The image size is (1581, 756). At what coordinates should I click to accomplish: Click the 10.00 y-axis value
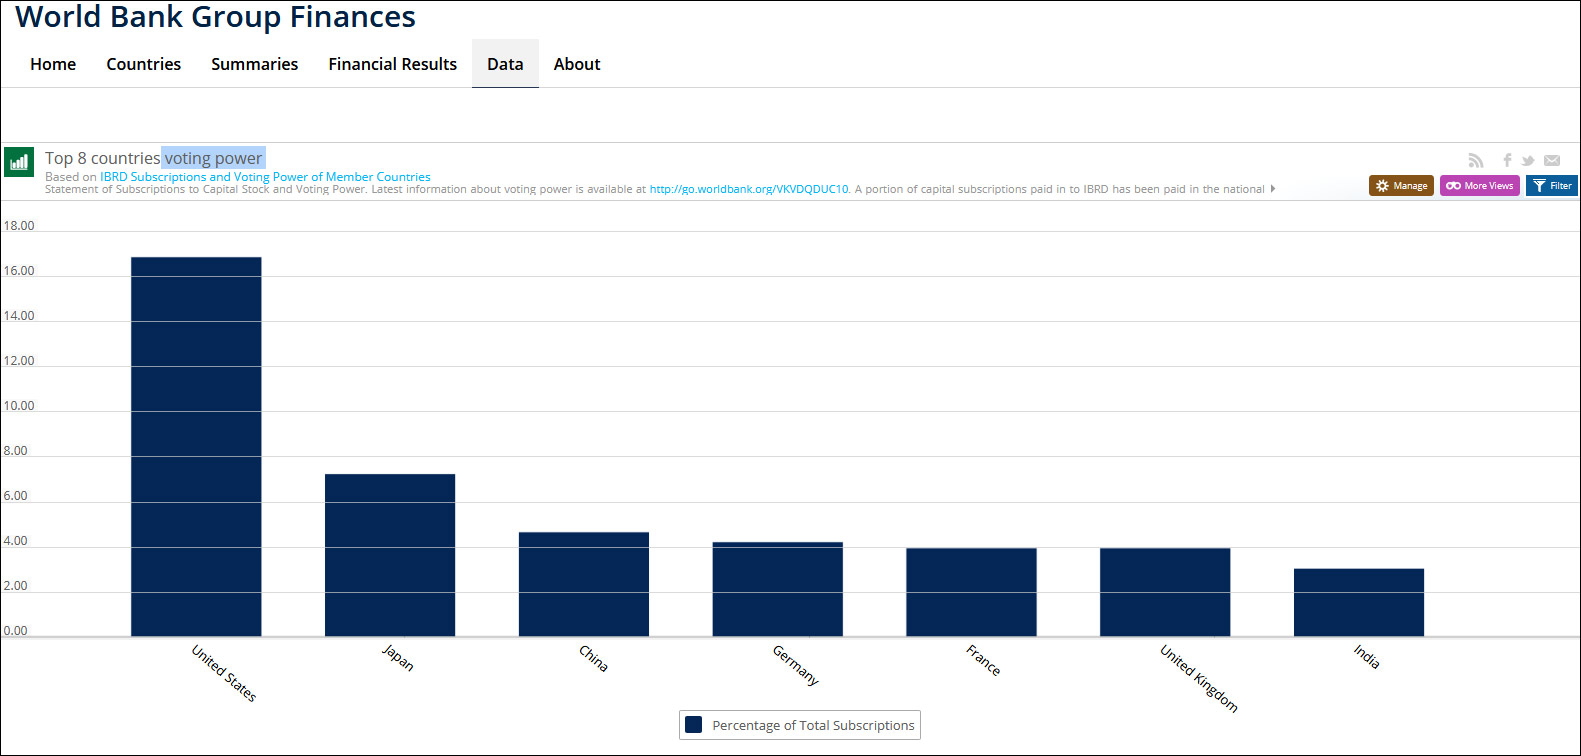pyautogui.click(x=19, y=406)
